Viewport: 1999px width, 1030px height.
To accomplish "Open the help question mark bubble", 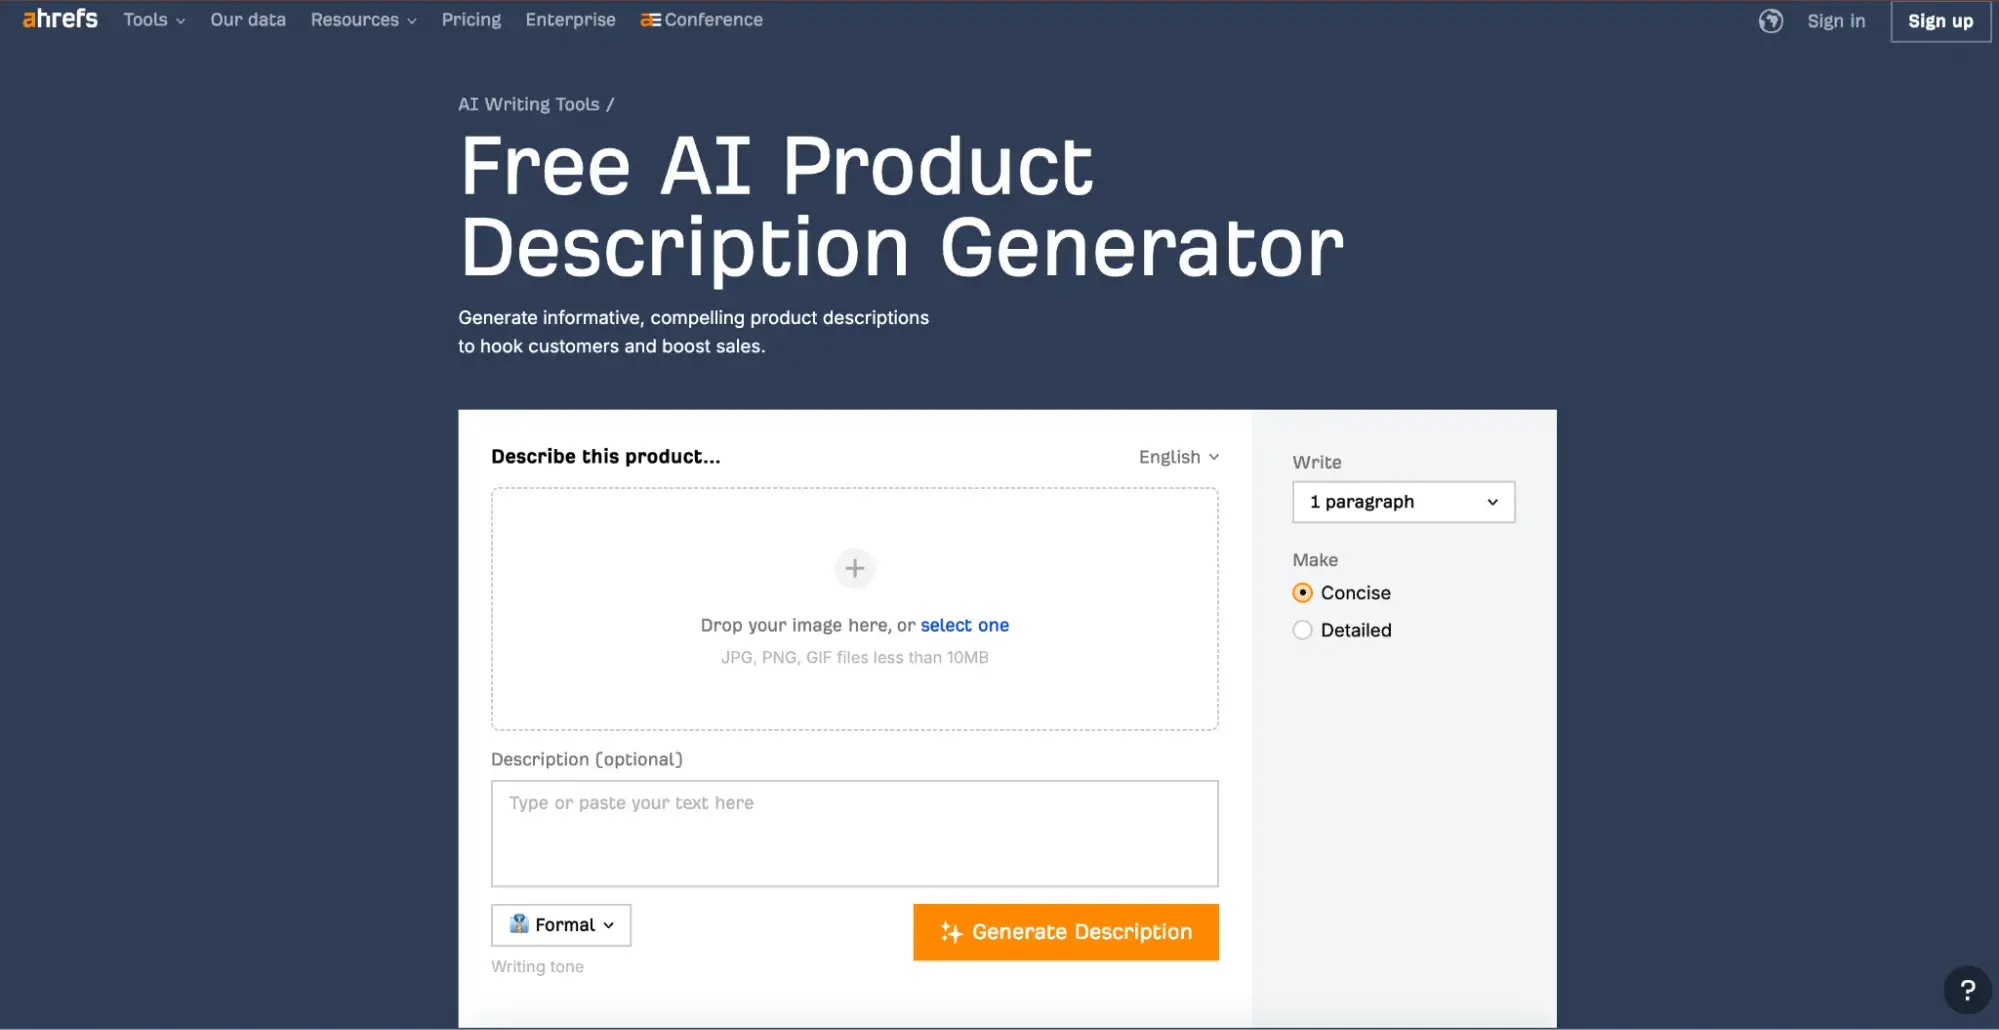I will (x=1966, y=990).
